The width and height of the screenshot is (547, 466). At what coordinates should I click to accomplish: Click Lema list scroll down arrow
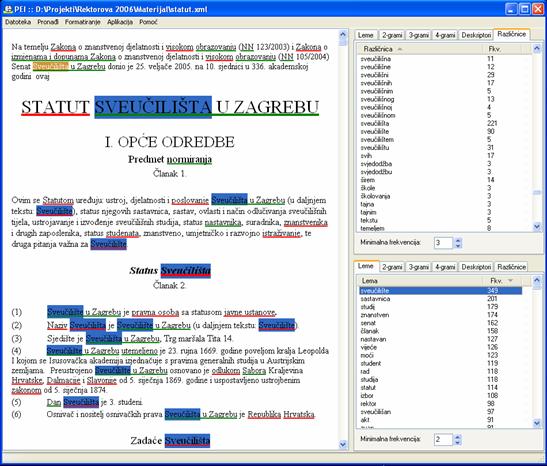(537, 423)
